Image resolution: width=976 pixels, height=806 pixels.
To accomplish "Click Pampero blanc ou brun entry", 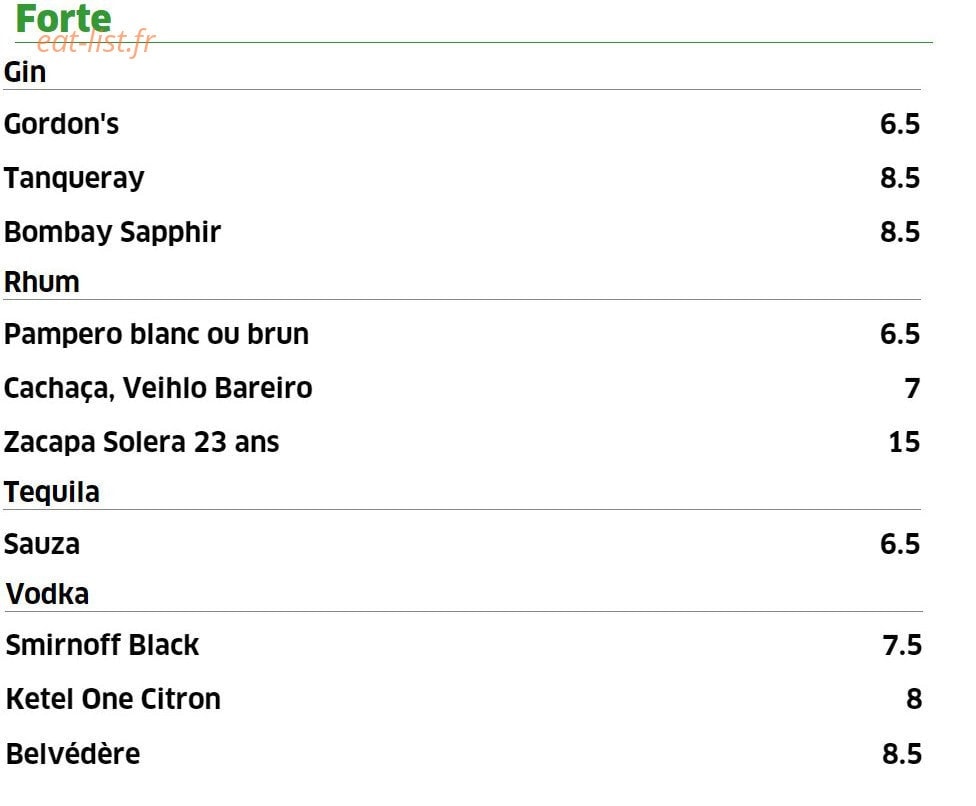I will (x=156, y=334).
